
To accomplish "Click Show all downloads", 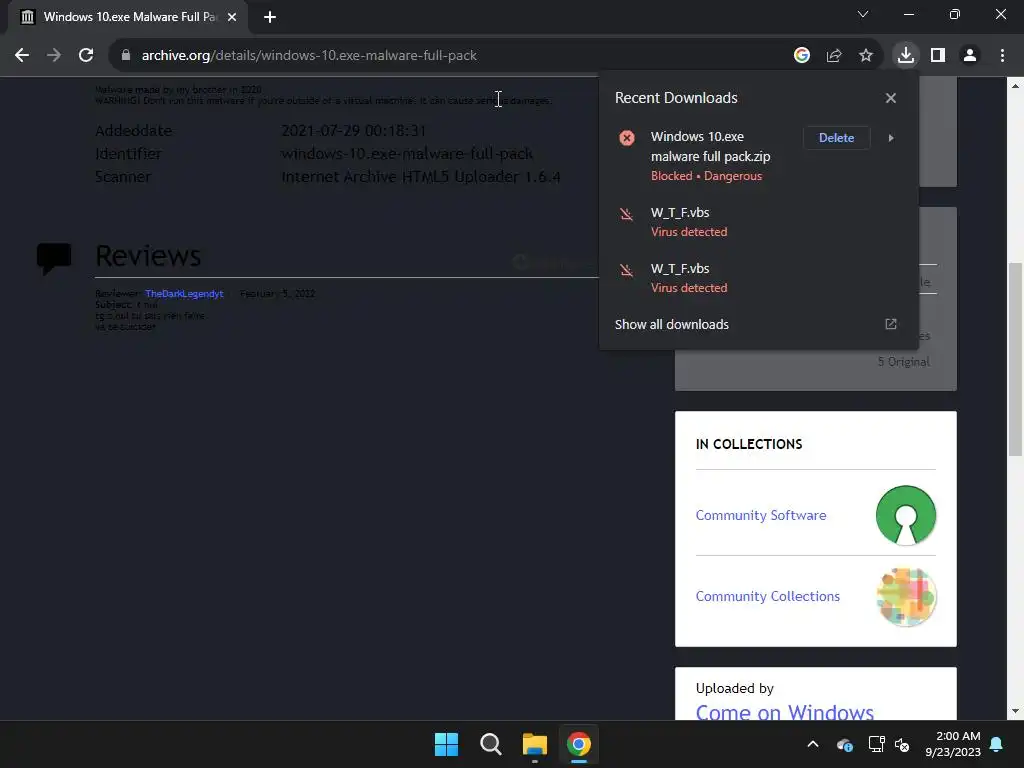I will point(671,325).
